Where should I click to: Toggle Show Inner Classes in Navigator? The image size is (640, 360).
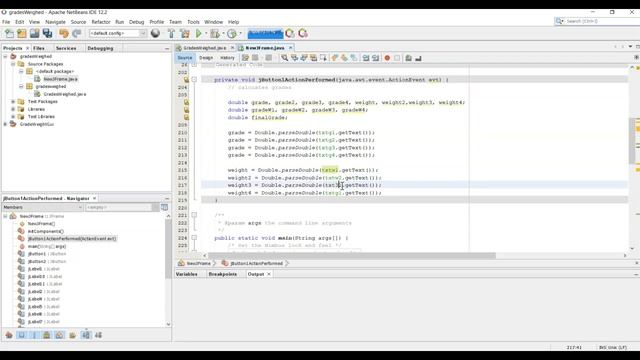60,335
